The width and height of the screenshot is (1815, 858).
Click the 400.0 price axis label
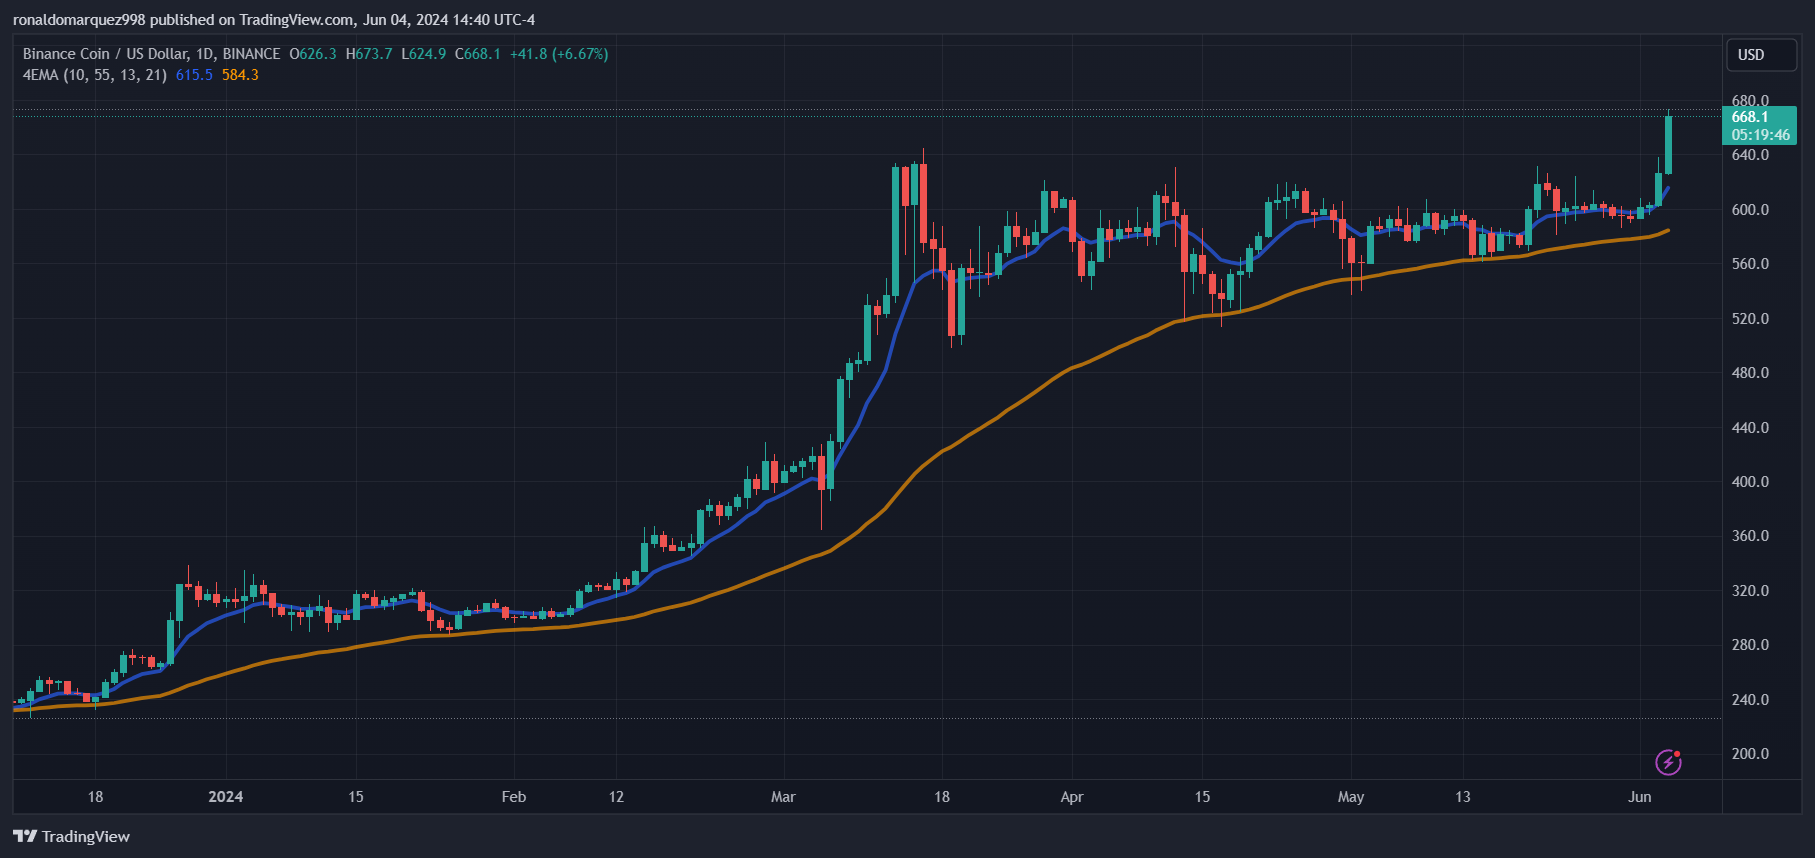tap(1750, 482)
